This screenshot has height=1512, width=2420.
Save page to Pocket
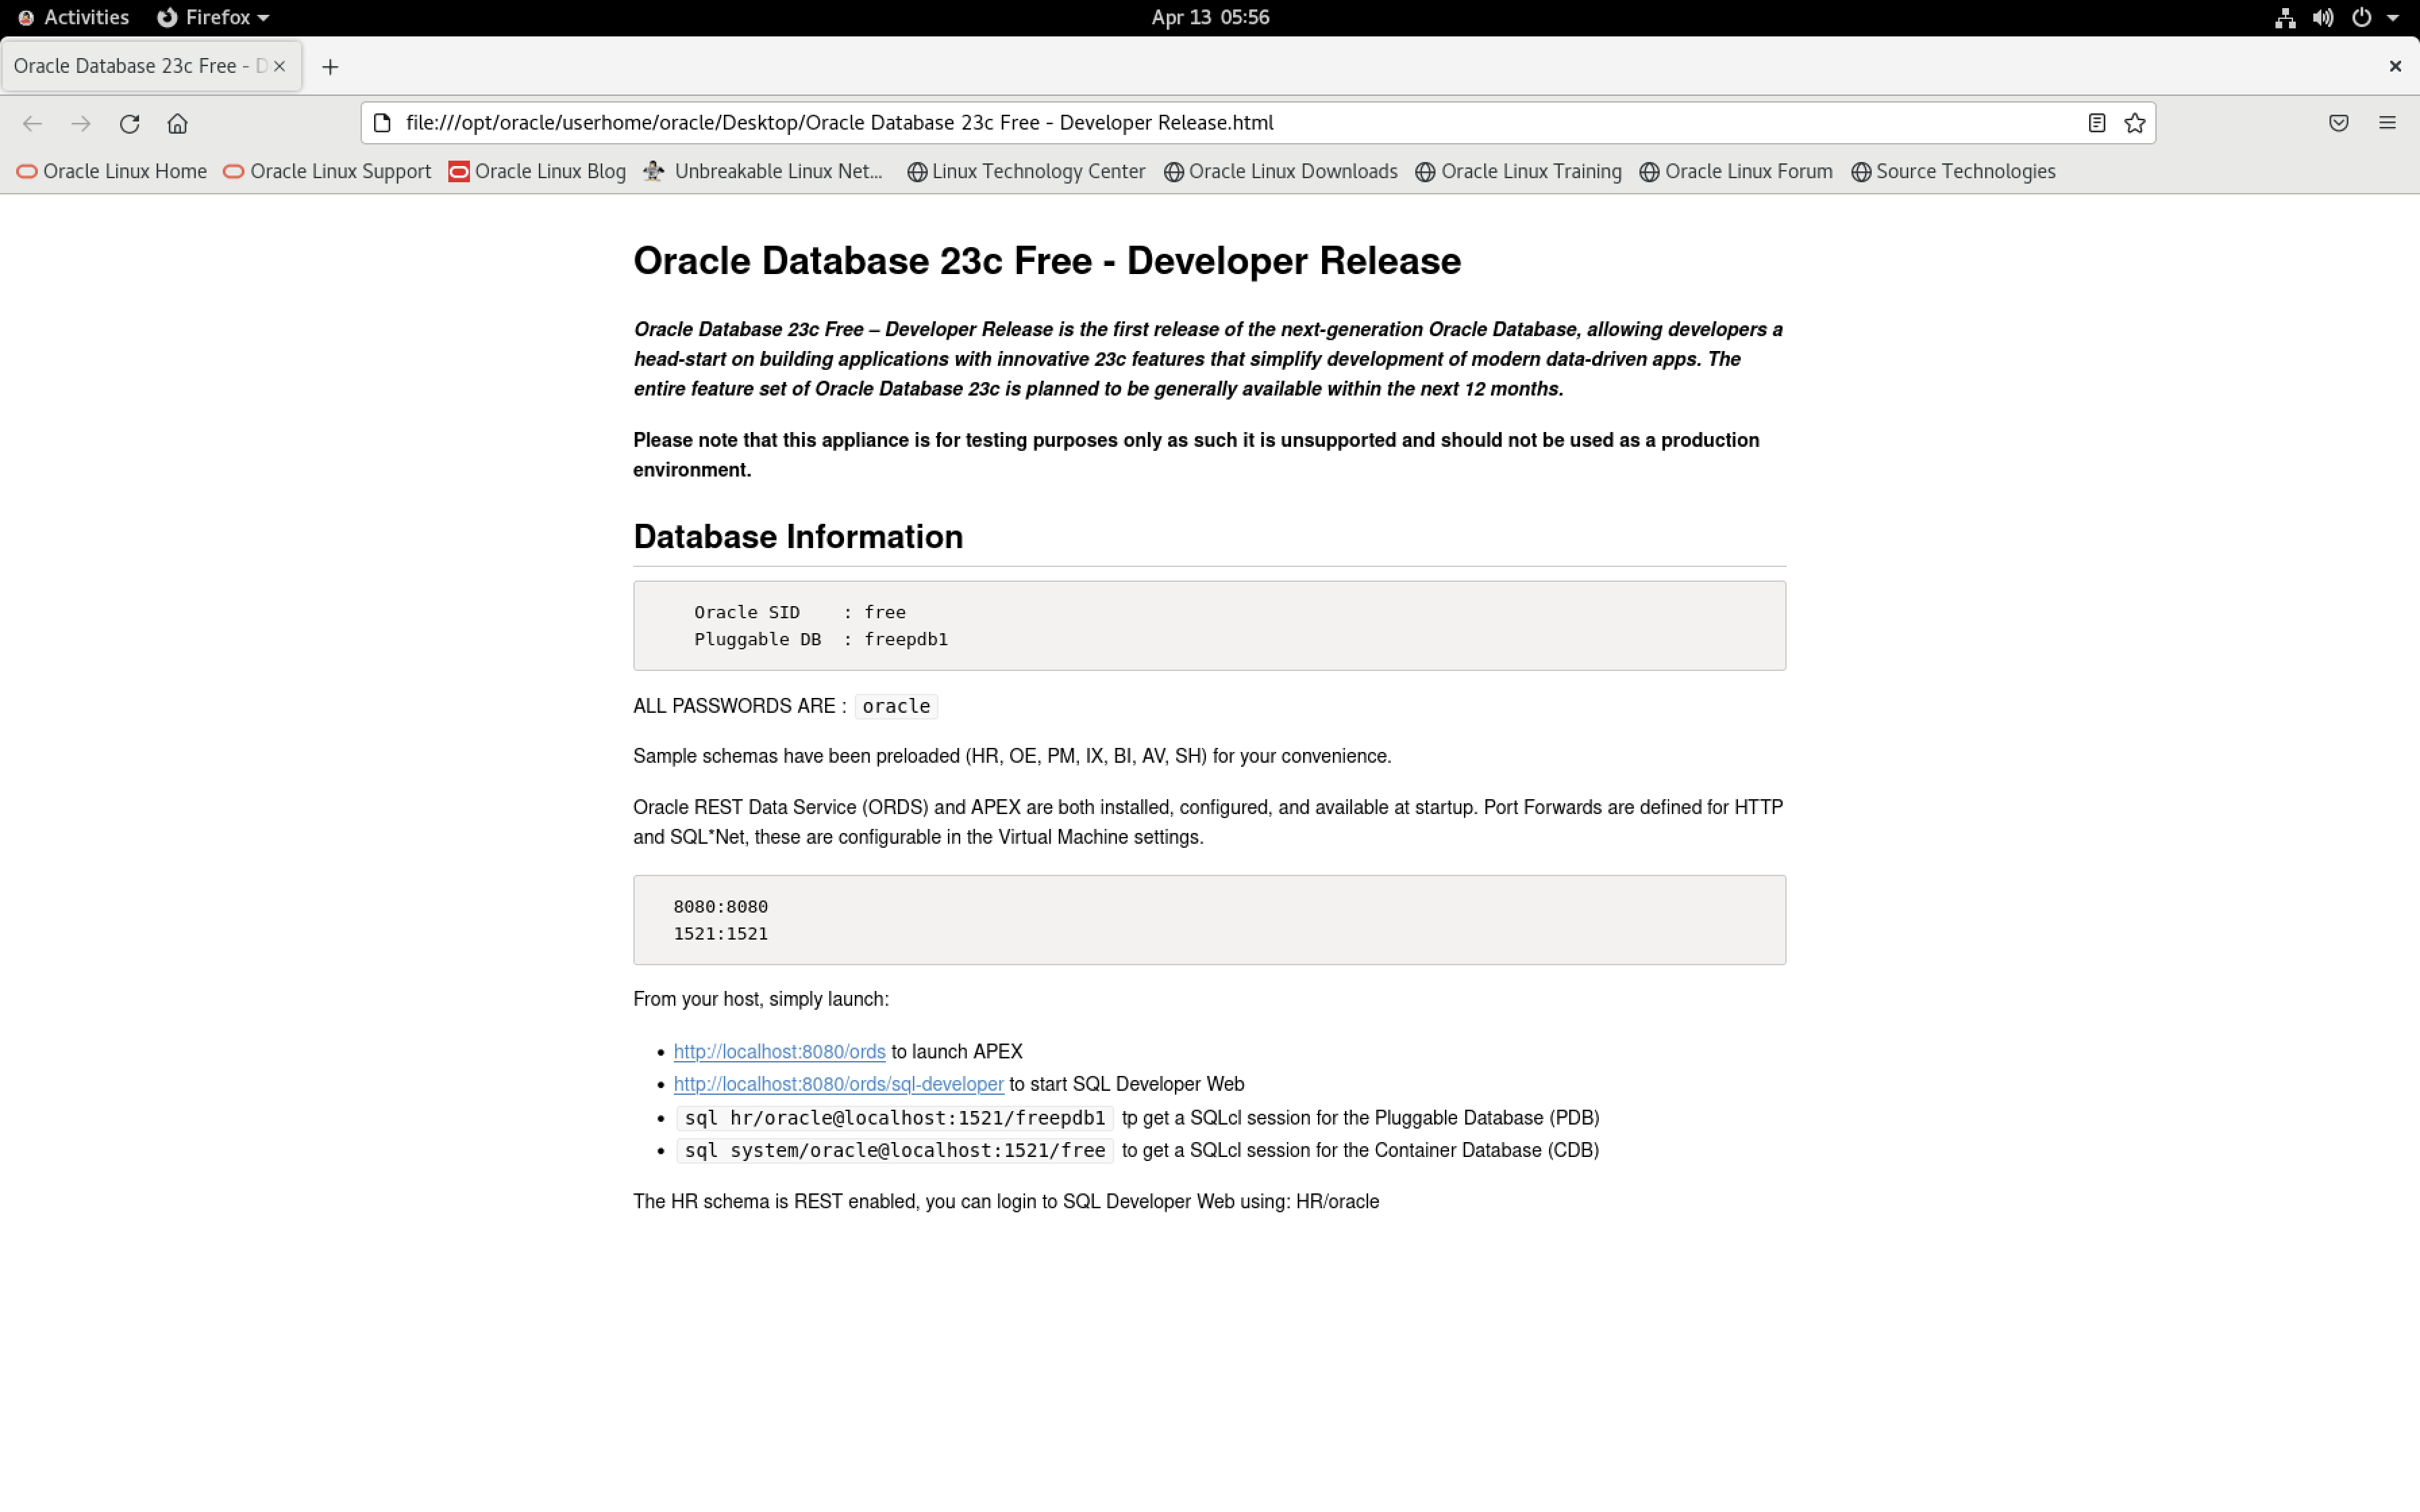[2338, 123]
